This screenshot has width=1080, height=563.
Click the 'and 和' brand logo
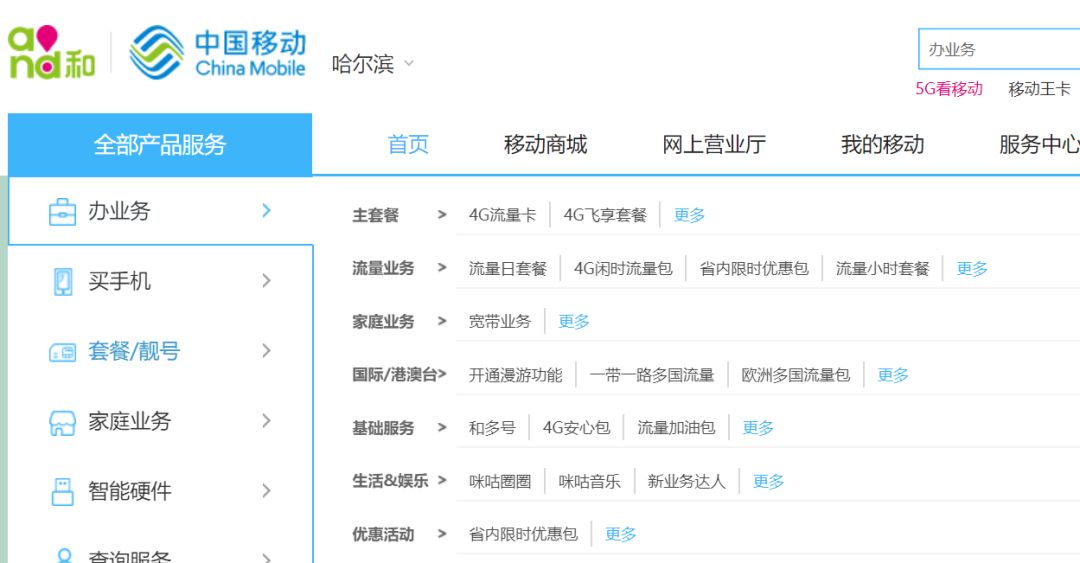[x=51, y=52]
